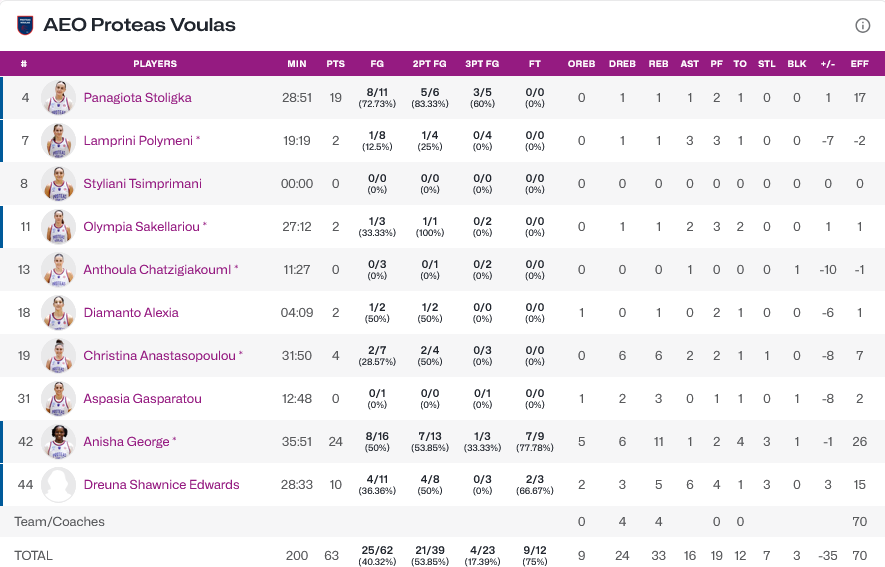The image size is (885, 567).
Task: Open Dreuna Shawnice Edwards' player page
Action: (x=161, y=485)
